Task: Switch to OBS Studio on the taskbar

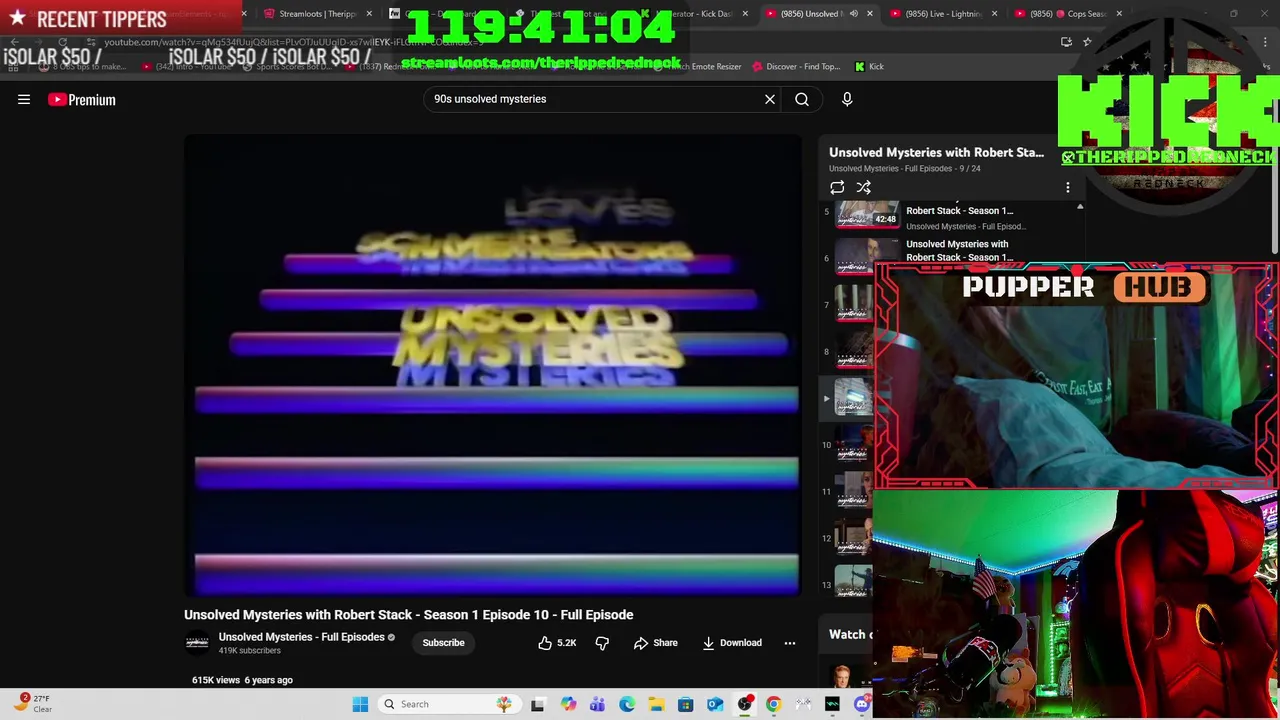Action: click(x=745, y=704)
